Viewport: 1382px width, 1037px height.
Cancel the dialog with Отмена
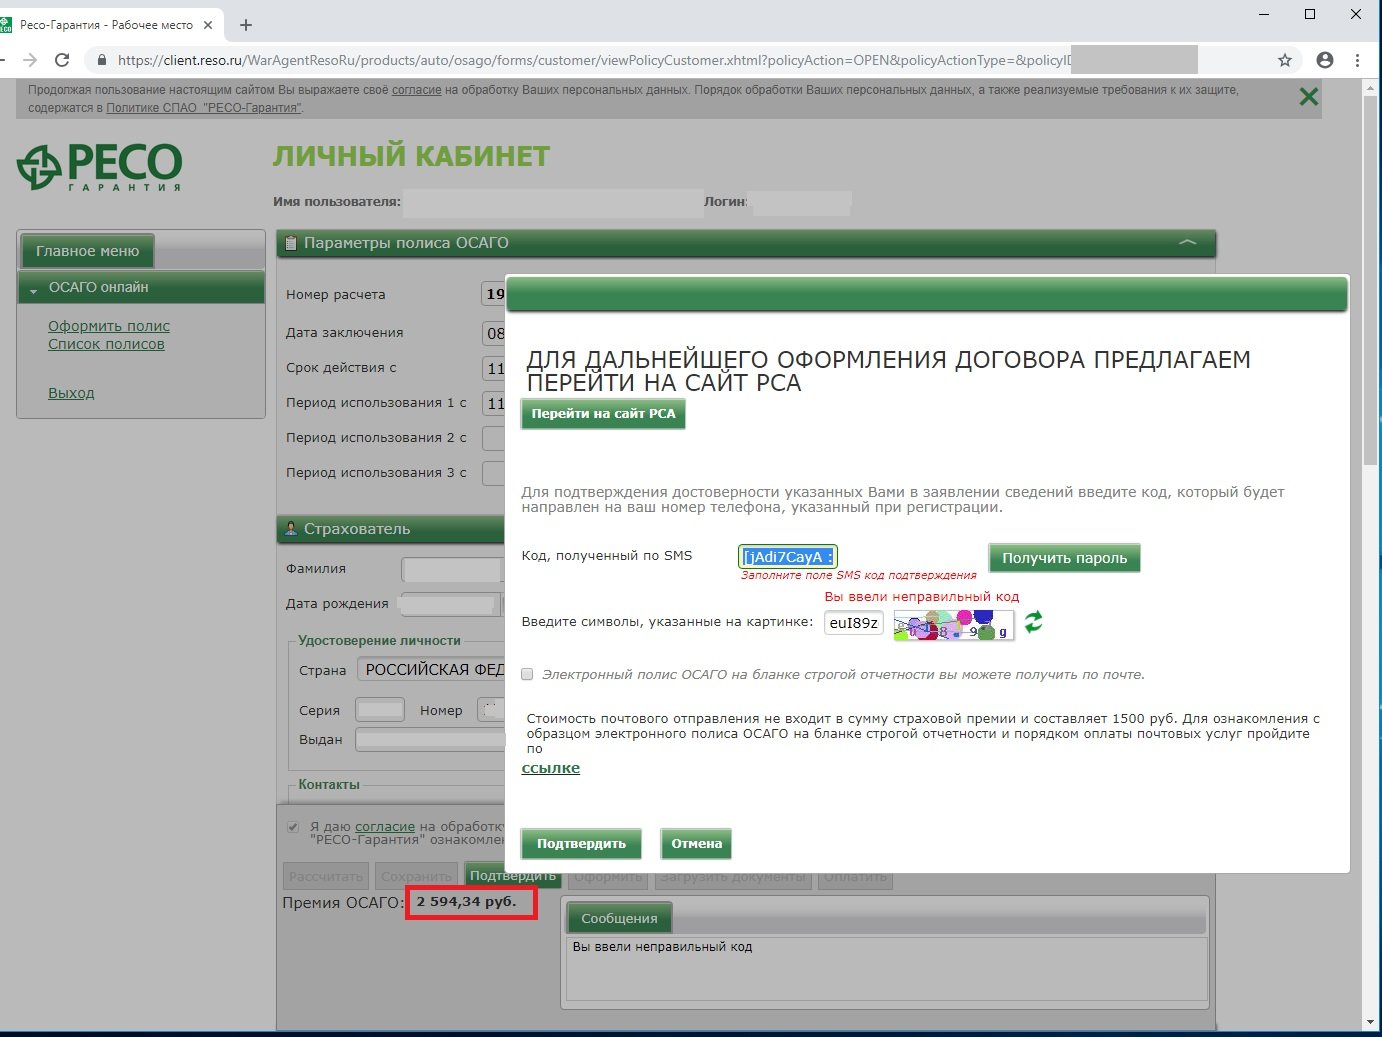coord(696,843)
